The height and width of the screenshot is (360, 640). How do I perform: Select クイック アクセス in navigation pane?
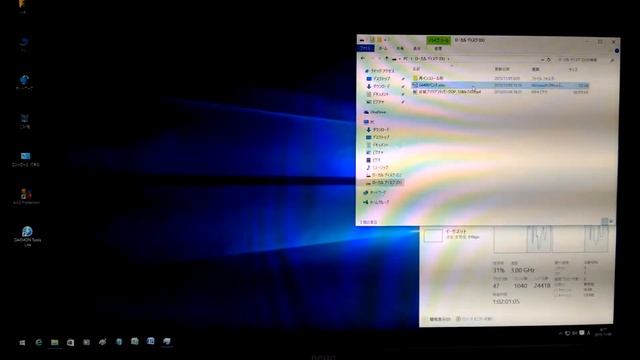click(380, 71)
